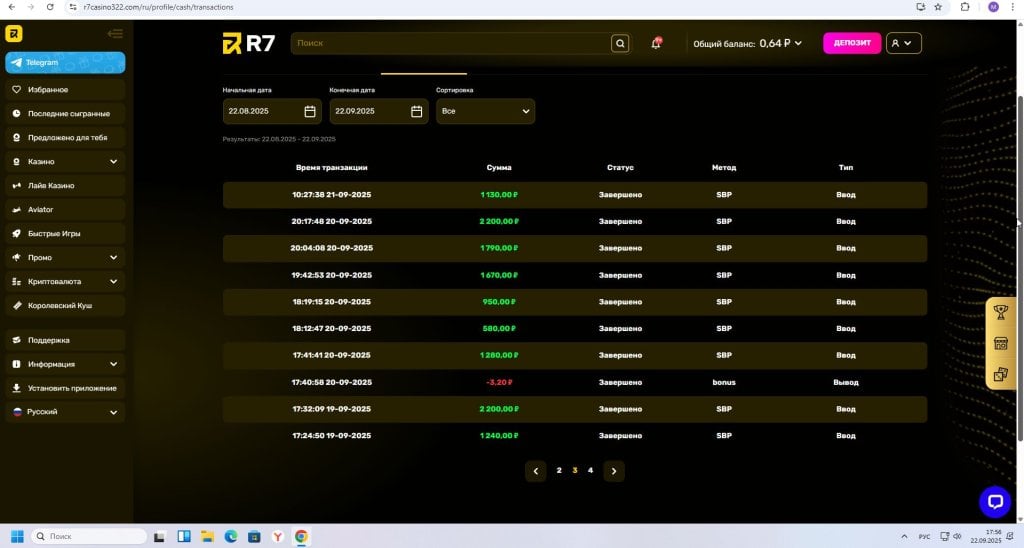Open the Русский language dropdown
Image resolution: width=1024 pixels, height=548 pixels.
[65, 412]
